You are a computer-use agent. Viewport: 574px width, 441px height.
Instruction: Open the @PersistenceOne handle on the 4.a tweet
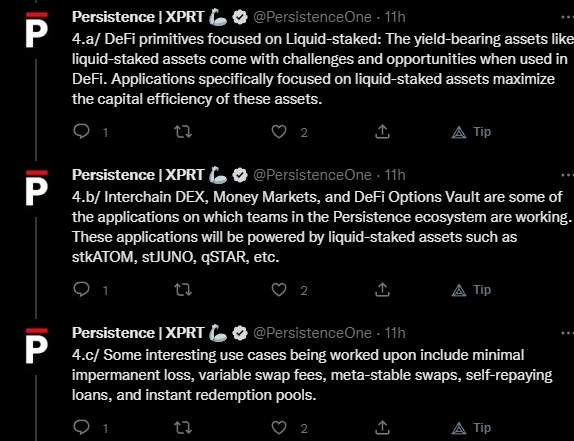pos(312,17)
